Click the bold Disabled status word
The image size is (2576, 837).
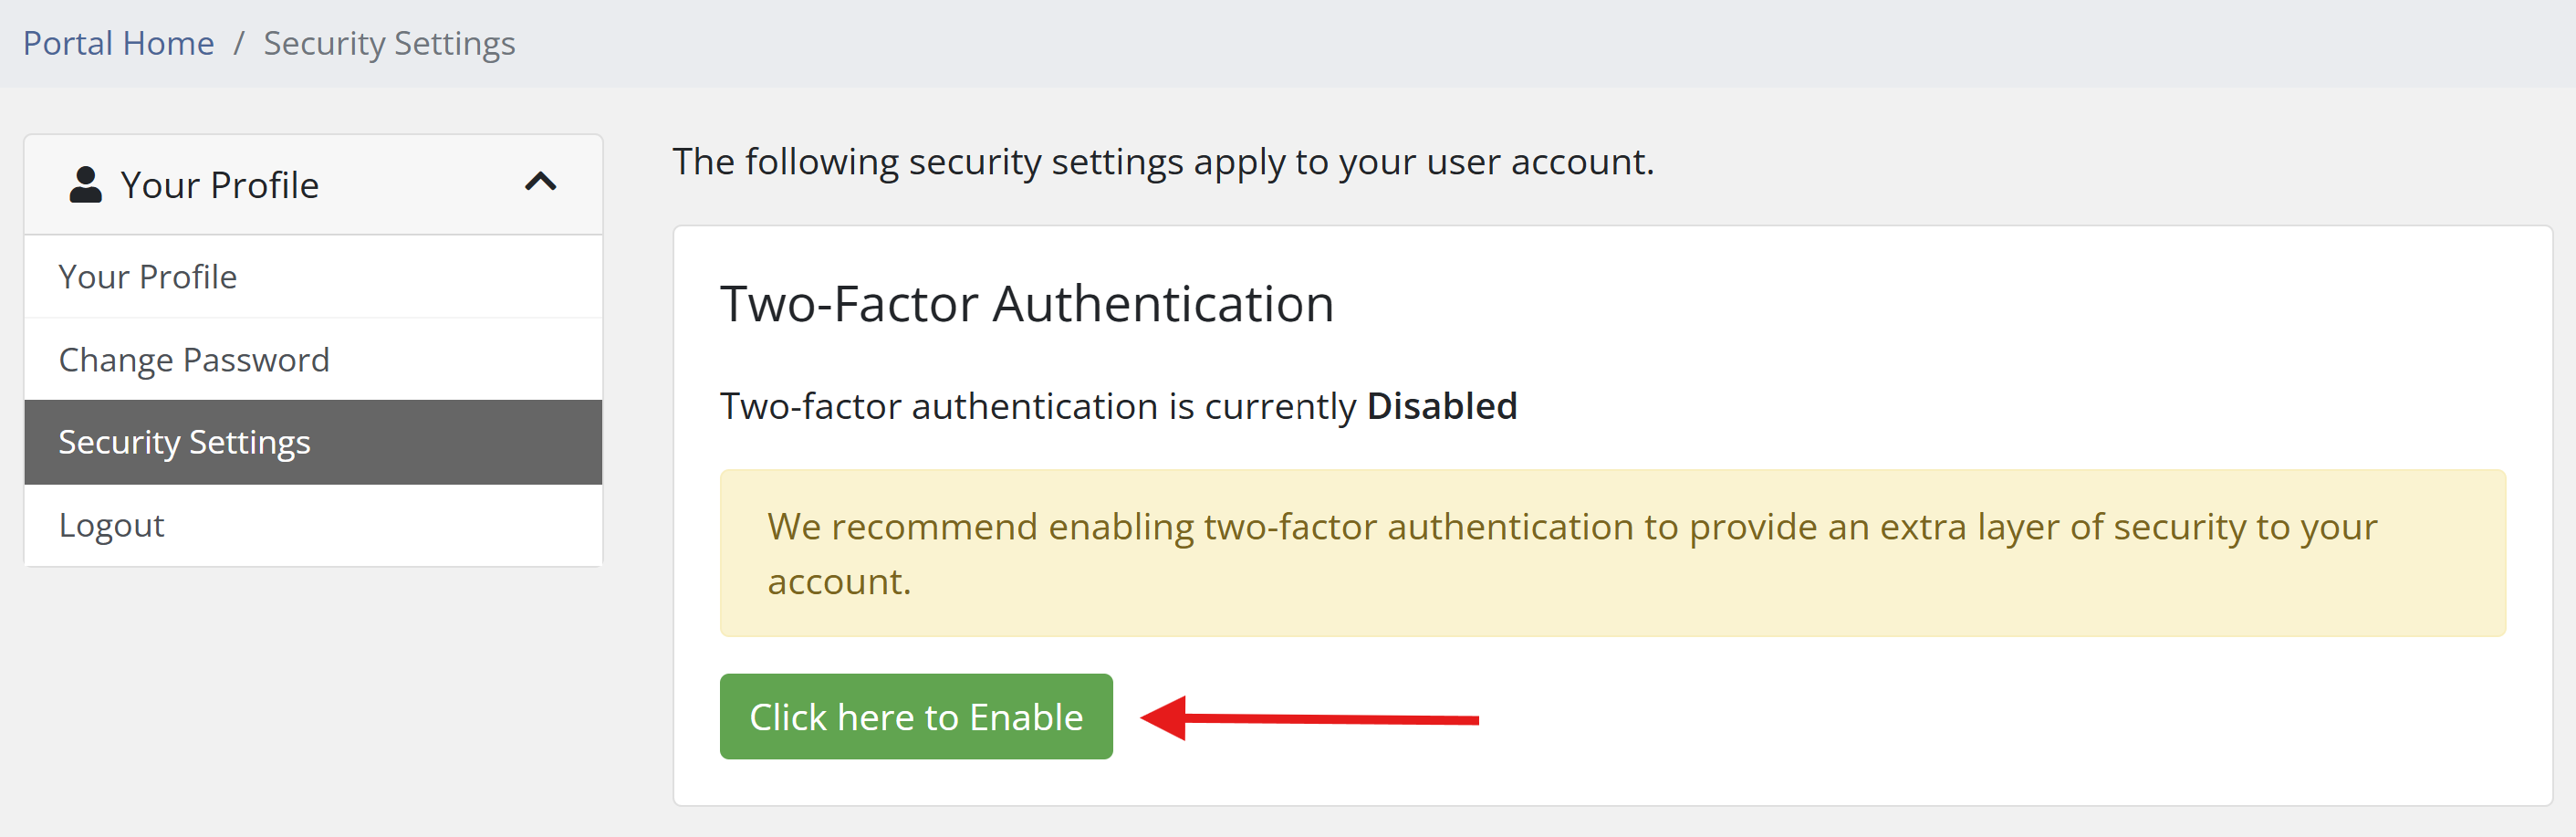[x=1441, y=407]
